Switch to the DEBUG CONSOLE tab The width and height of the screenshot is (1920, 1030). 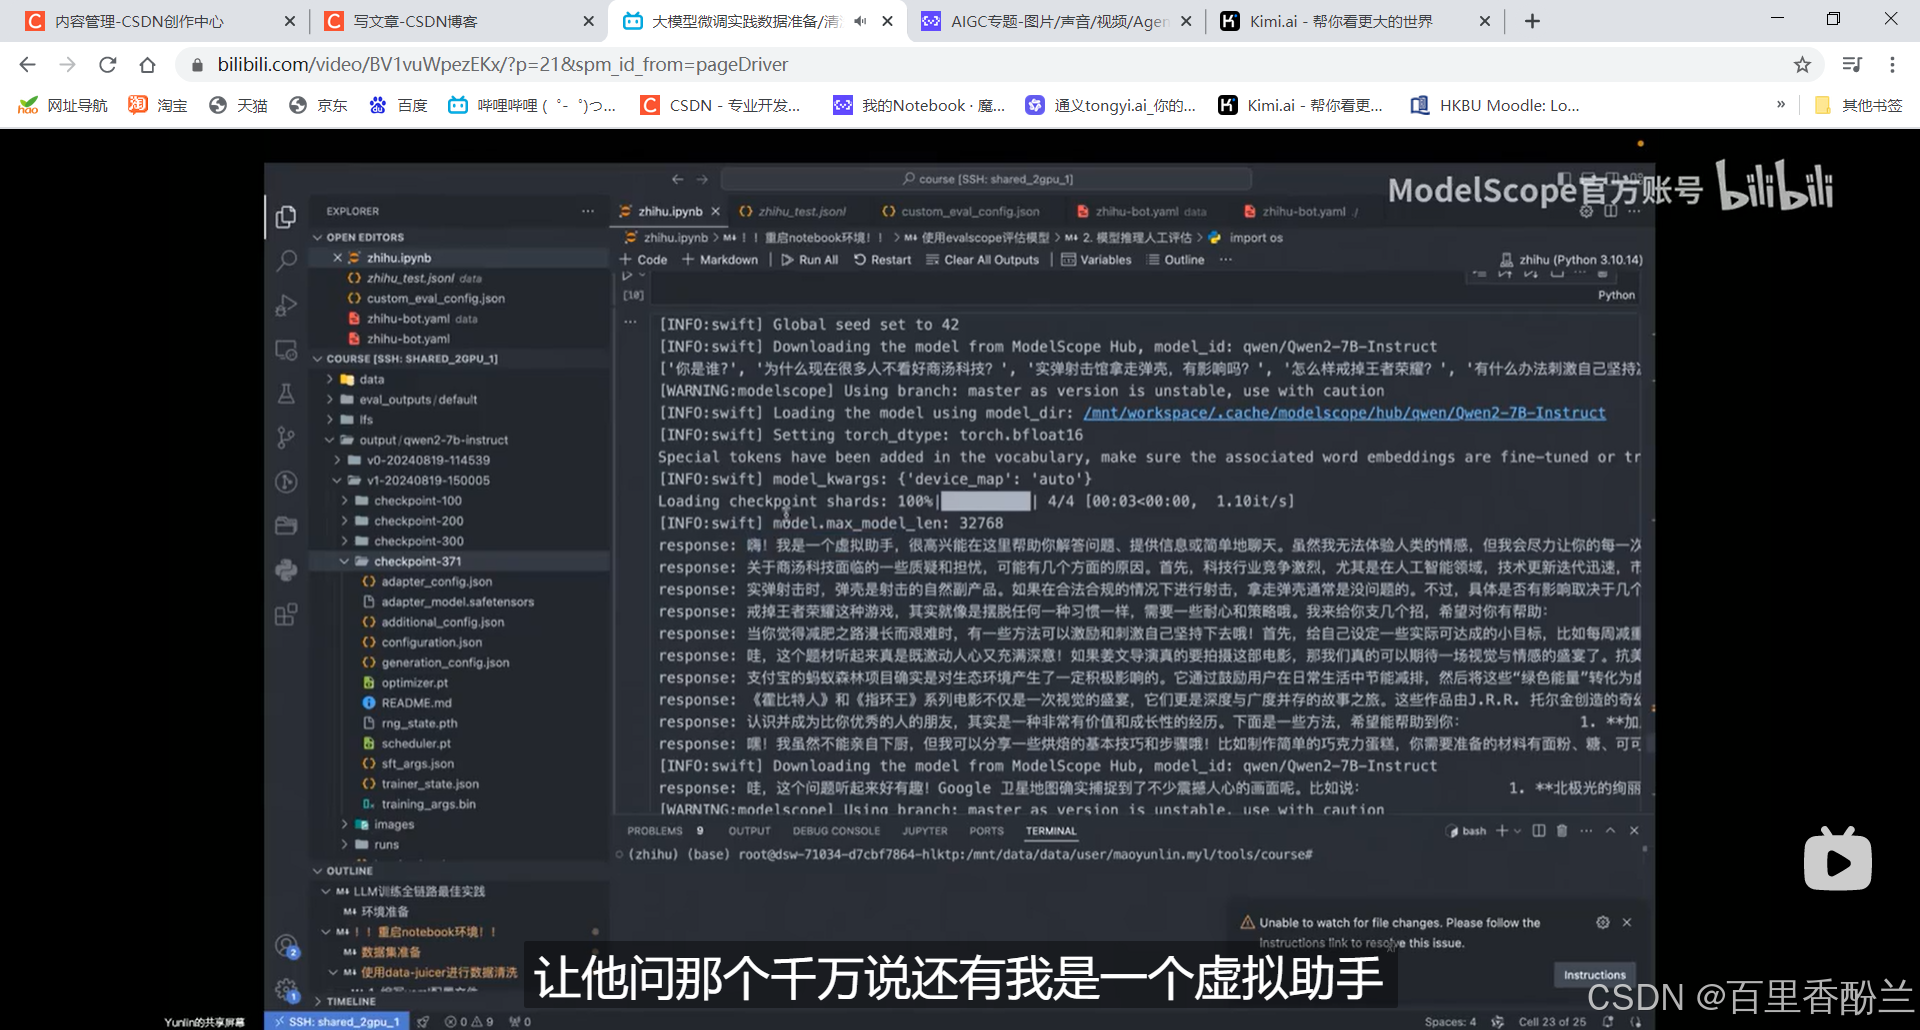click(x=836, y=831)
